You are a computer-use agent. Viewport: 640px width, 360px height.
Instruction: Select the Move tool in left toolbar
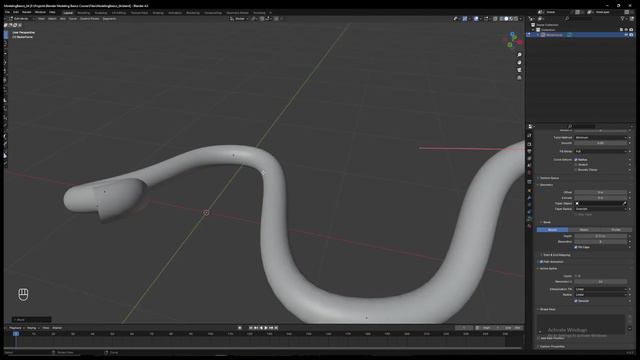6,53
